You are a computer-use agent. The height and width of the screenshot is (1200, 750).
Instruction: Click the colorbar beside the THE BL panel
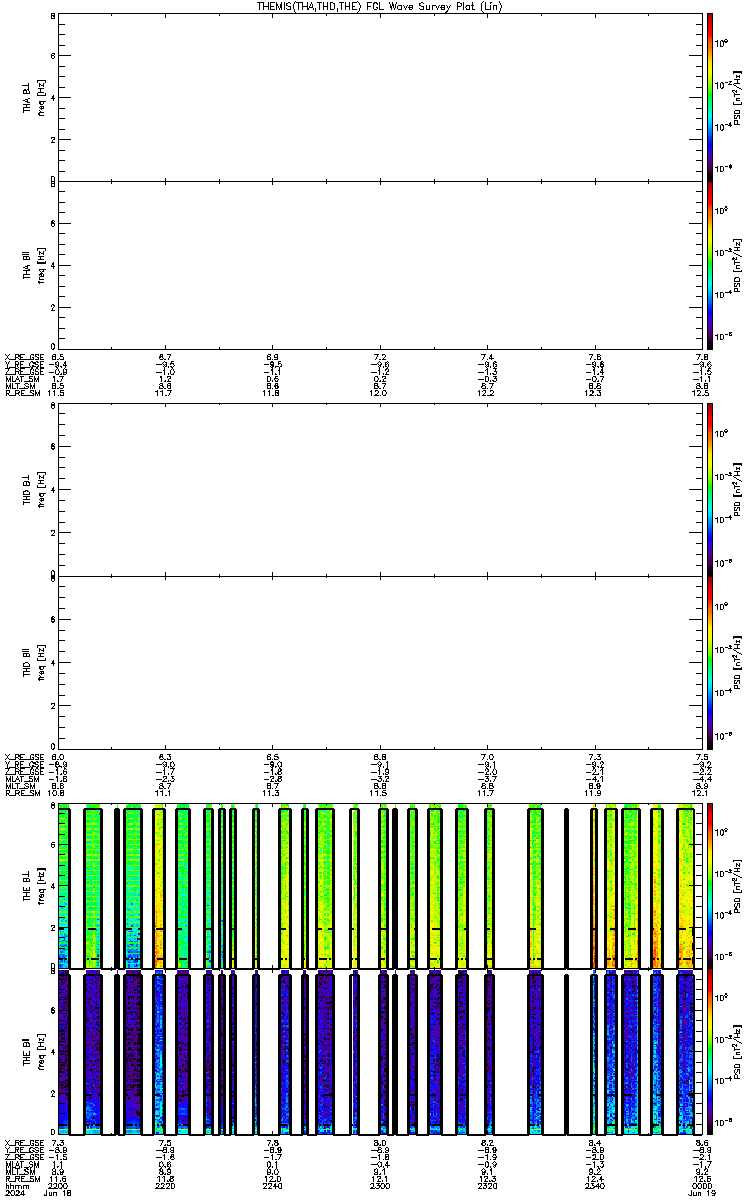tap(709, 885)
